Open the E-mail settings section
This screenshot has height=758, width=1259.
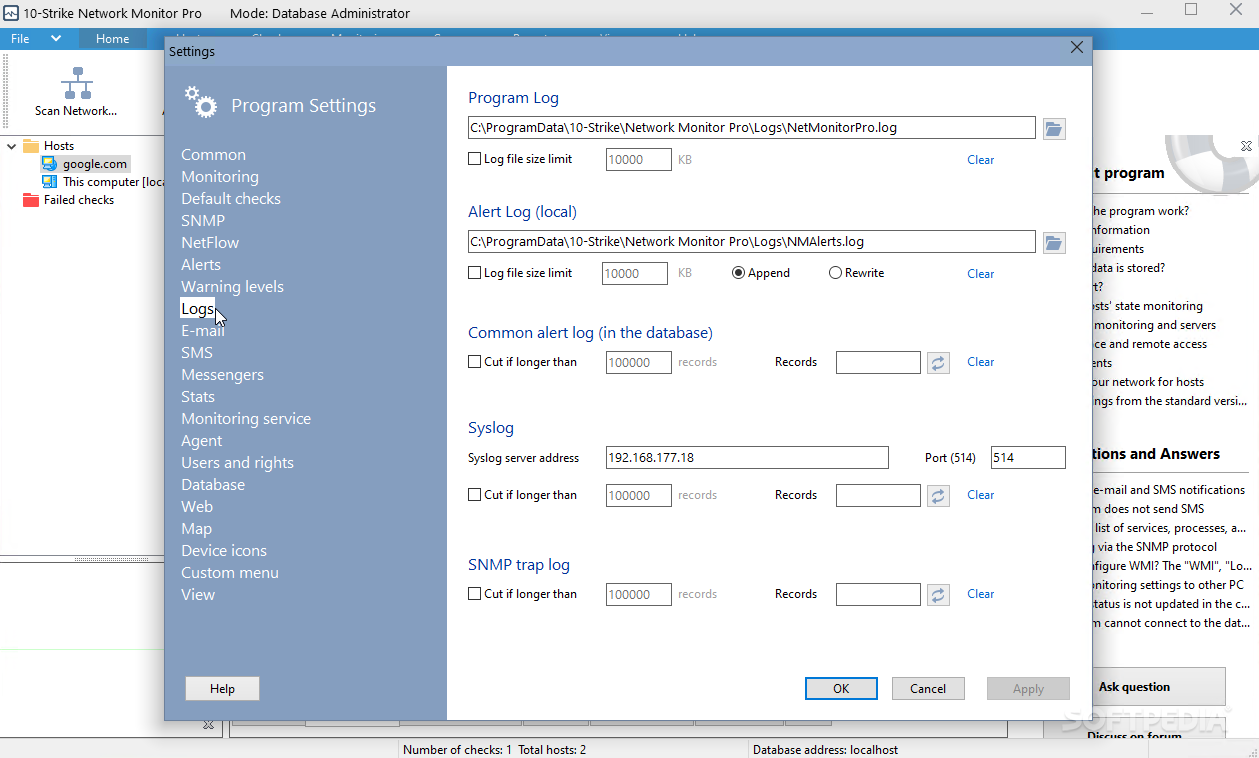203,331
